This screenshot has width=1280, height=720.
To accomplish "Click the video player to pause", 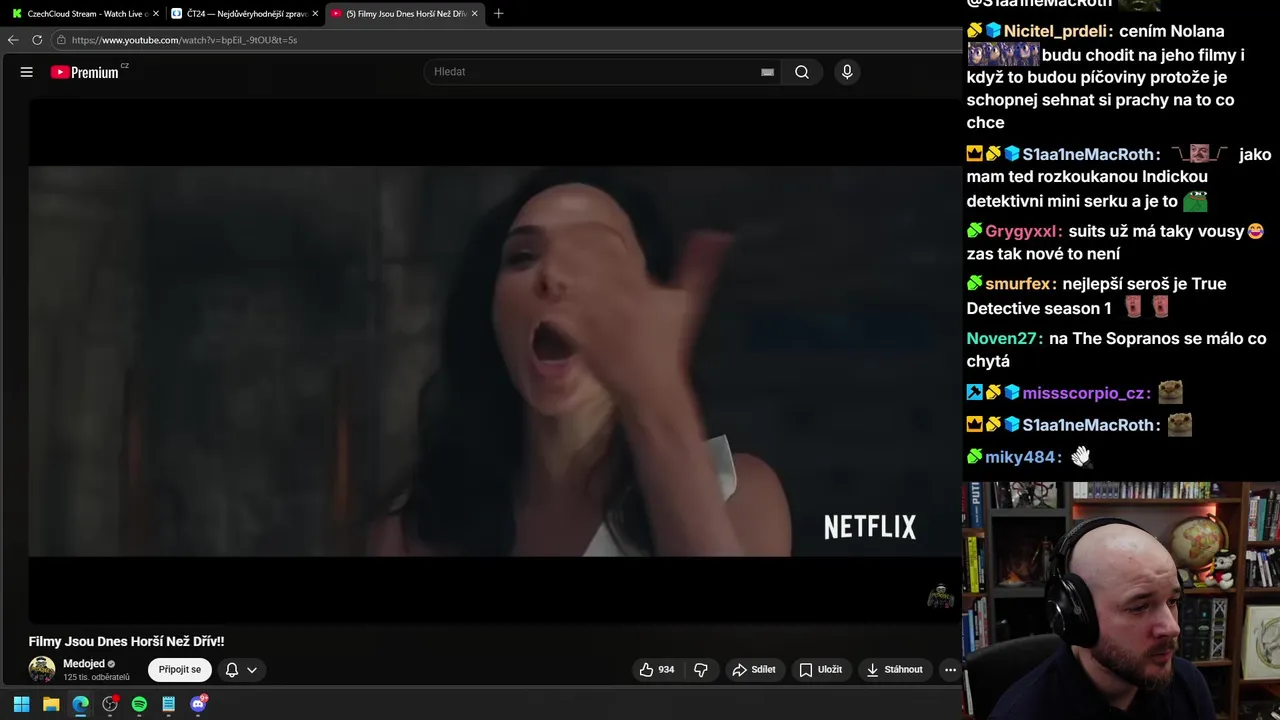I will pyautogui.click(x=494, y=360).
